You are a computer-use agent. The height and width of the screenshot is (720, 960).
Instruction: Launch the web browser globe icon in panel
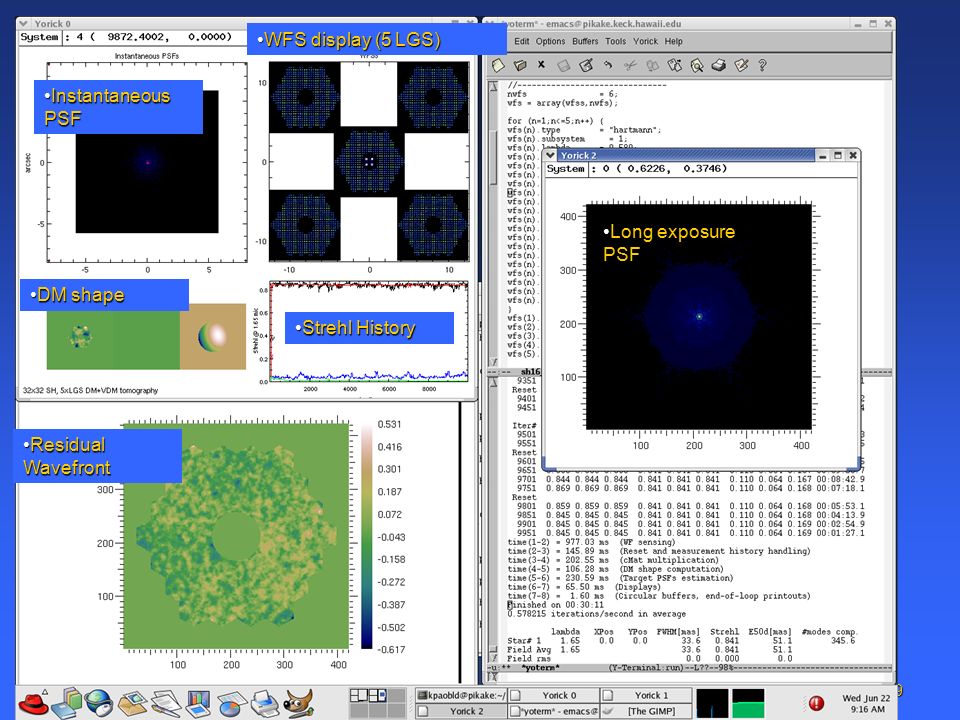99,702
